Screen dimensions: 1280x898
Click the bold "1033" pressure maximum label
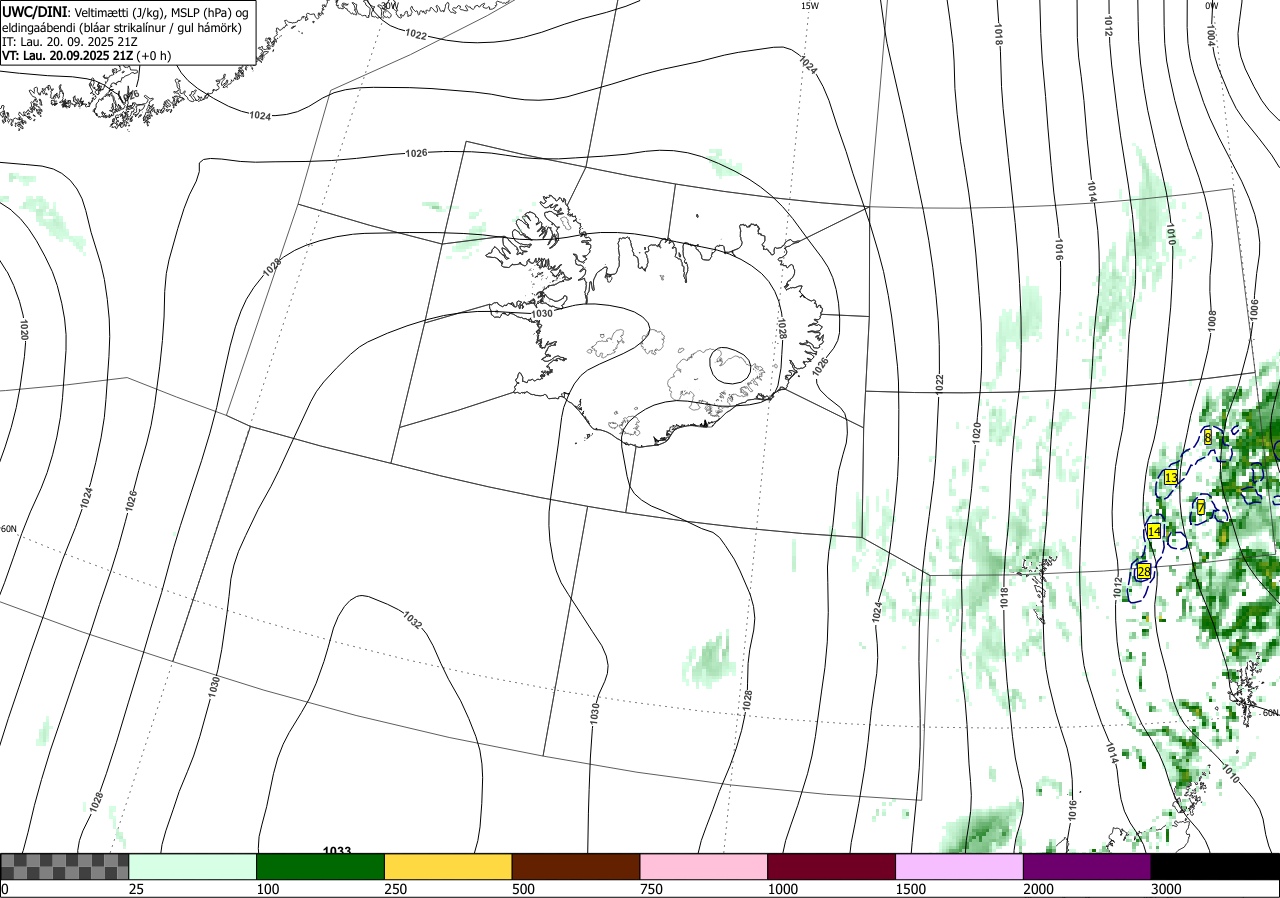pos(337,851)
